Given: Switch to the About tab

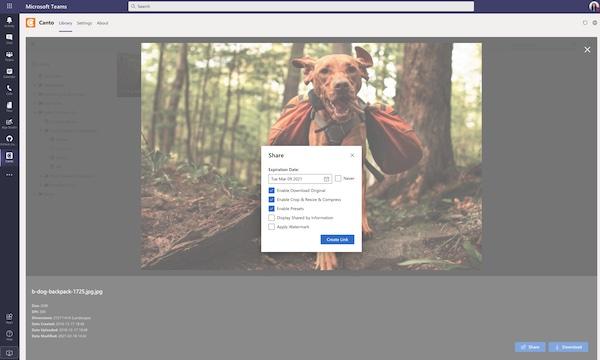Looking at the screenshot, I should point(103,23).
